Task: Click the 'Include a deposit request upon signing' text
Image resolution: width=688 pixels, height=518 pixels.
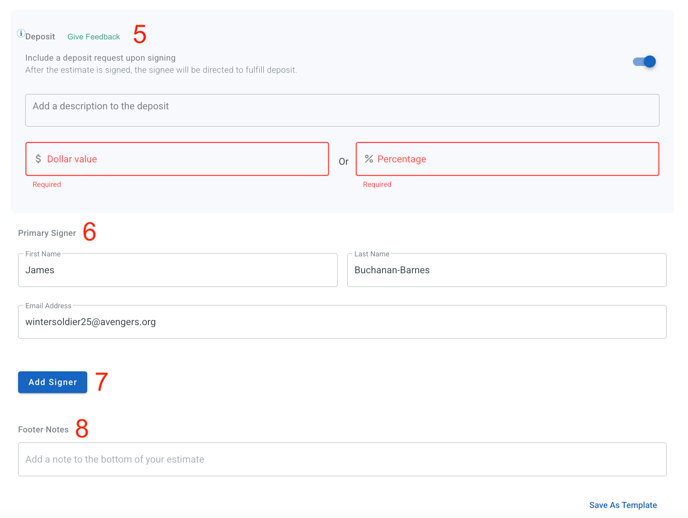Action: pyautogui.click(x=100, y=58)
